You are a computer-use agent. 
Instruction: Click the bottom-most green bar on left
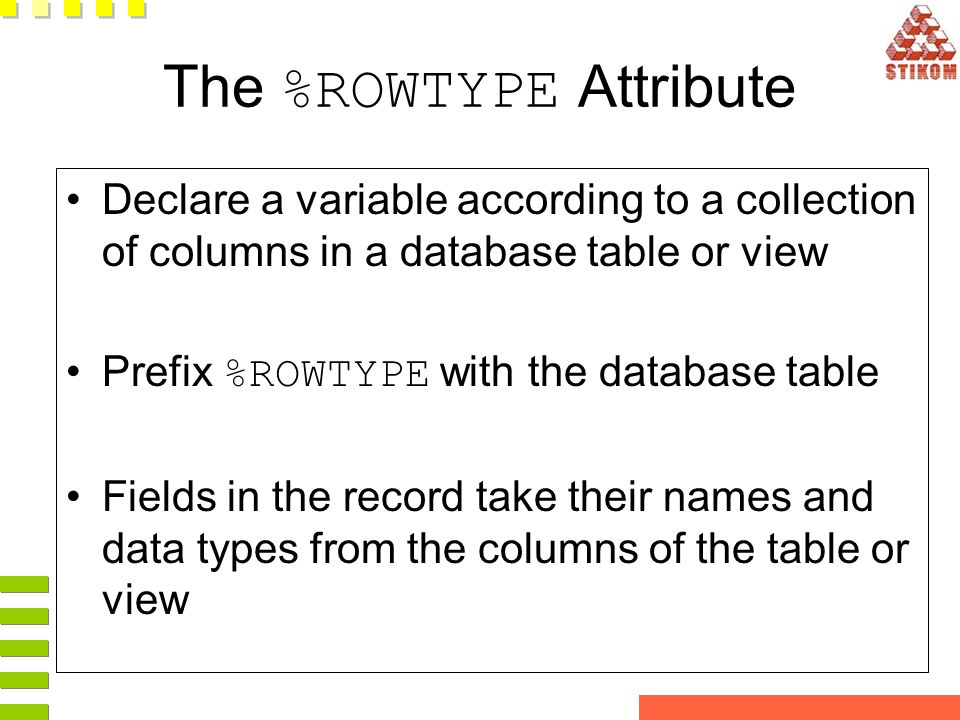click(x=24, y=713)
